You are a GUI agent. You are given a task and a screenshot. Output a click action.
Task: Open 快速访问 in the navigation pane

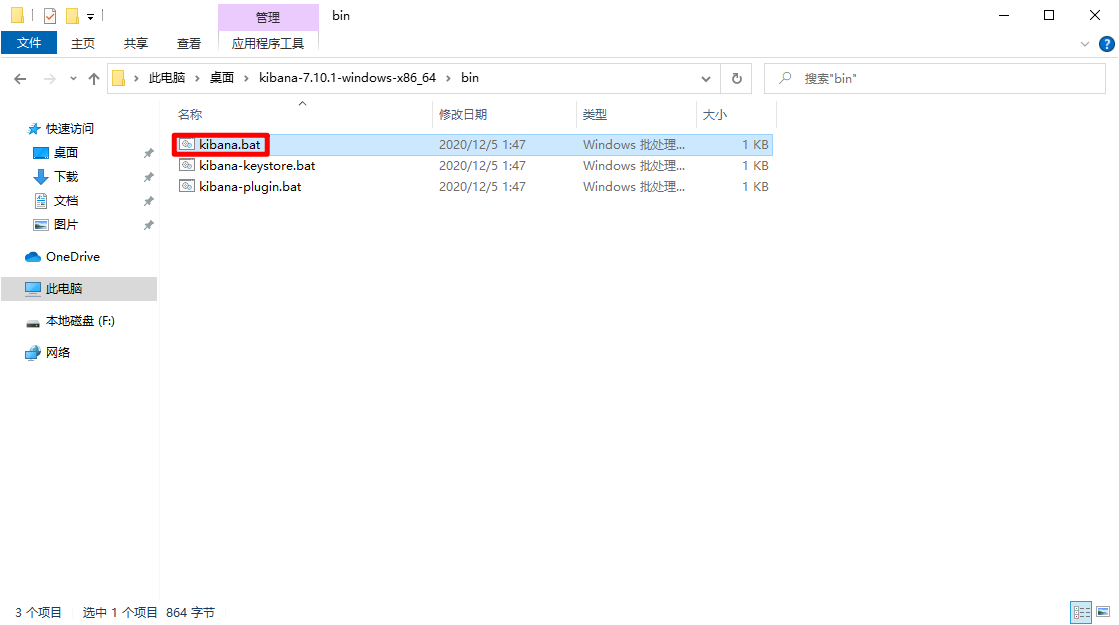click(69, 128)
